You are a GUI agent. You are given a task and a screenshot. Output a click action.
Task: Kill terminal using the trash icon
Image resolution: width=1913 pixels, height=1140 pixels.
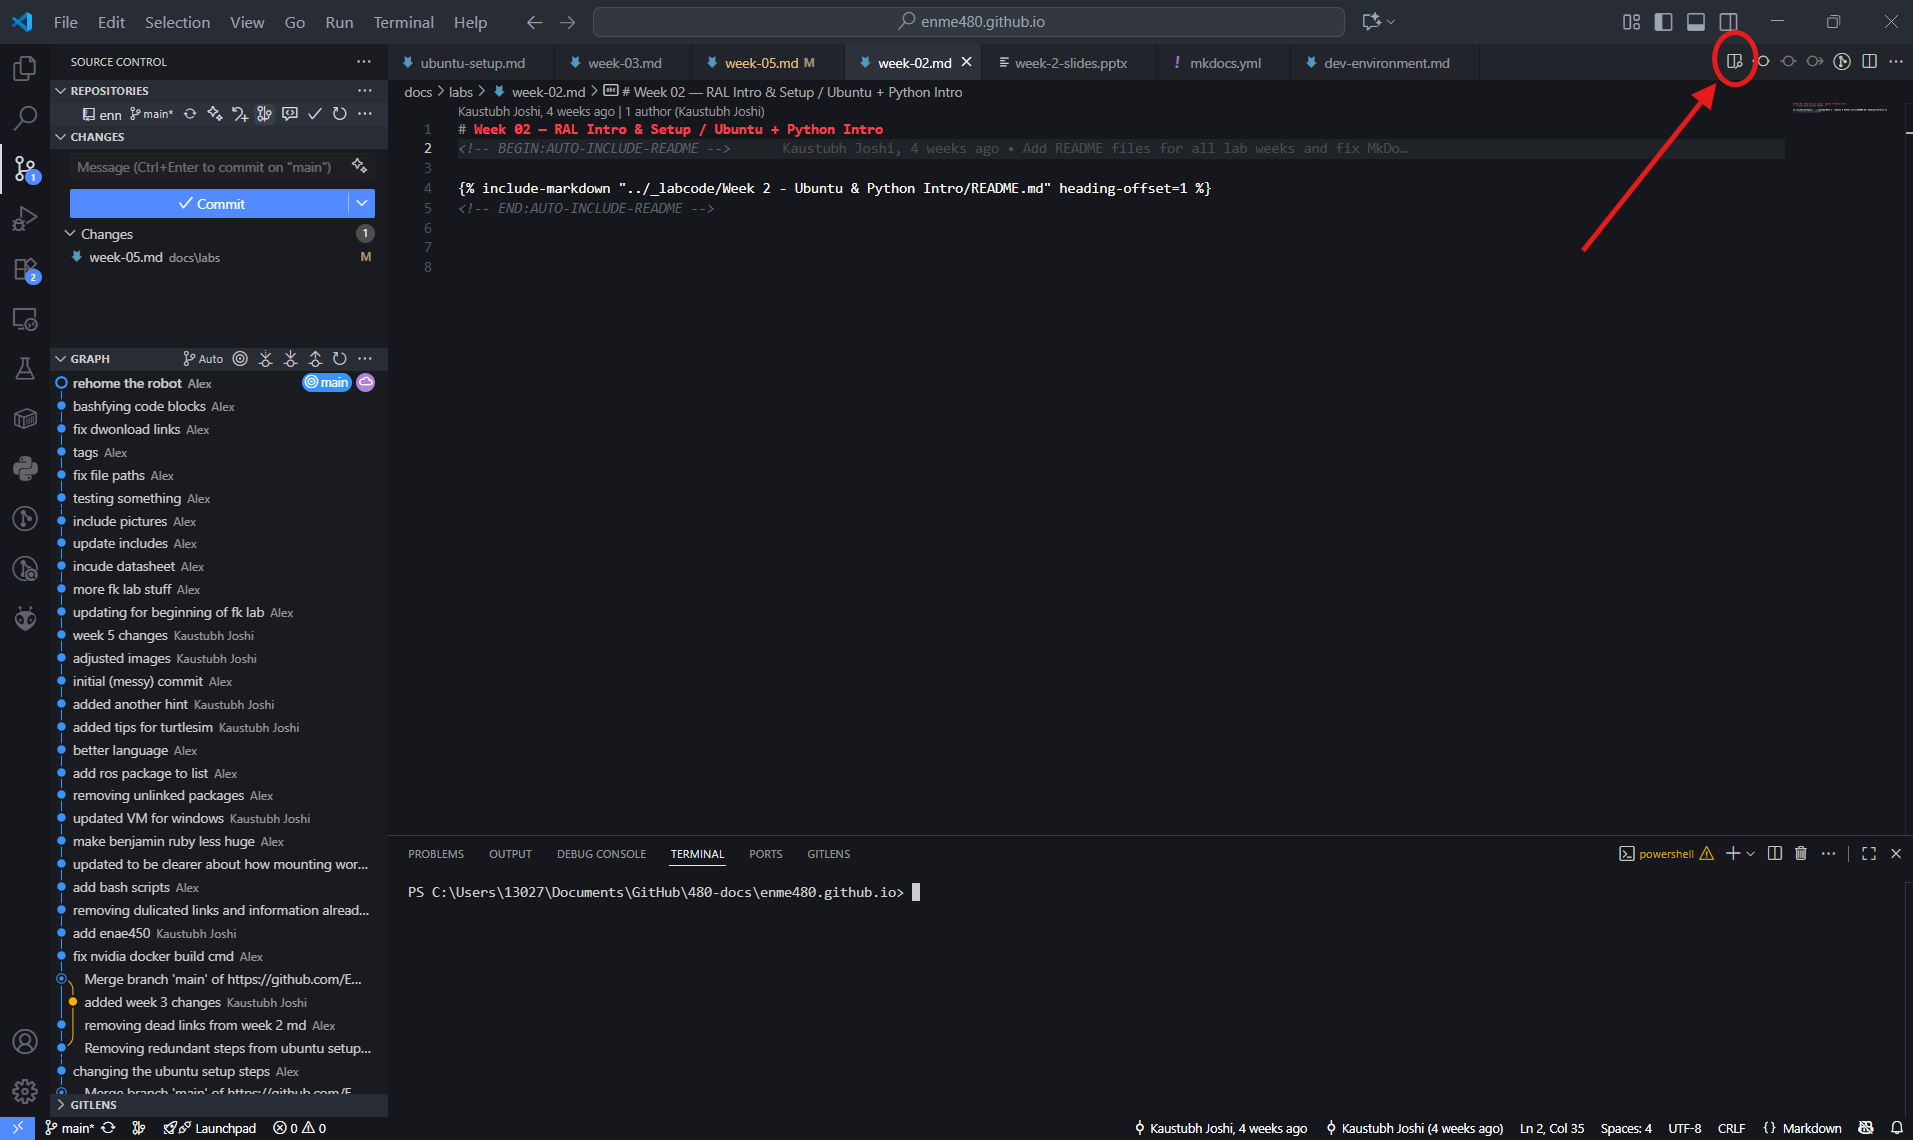click(1801, 853)
